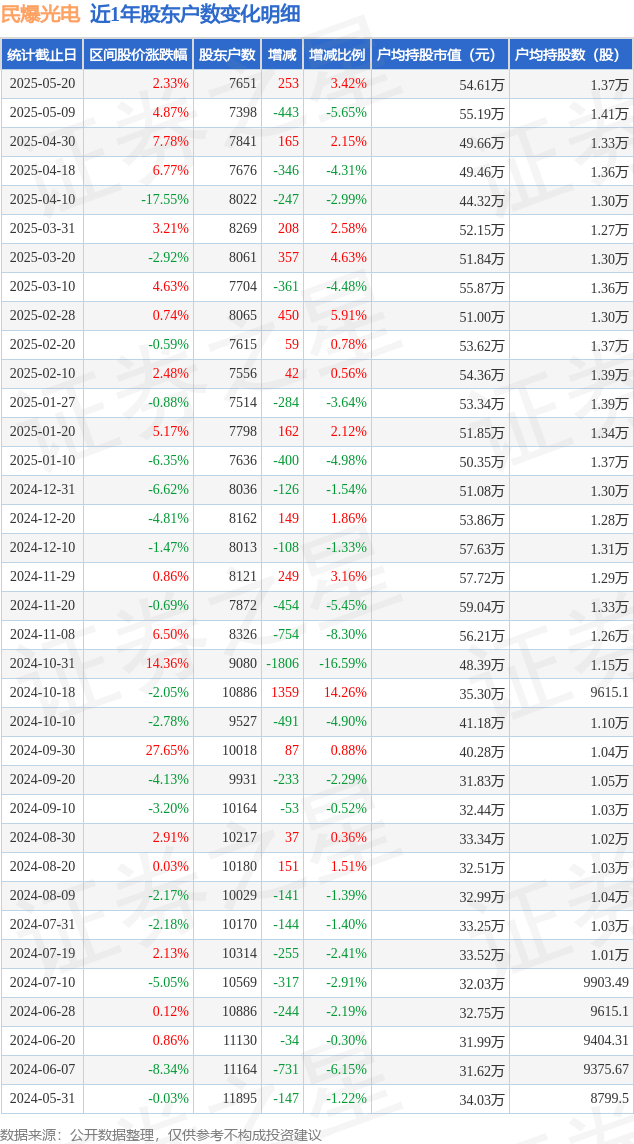Click the 2024-05-31 date cell

42,1099
